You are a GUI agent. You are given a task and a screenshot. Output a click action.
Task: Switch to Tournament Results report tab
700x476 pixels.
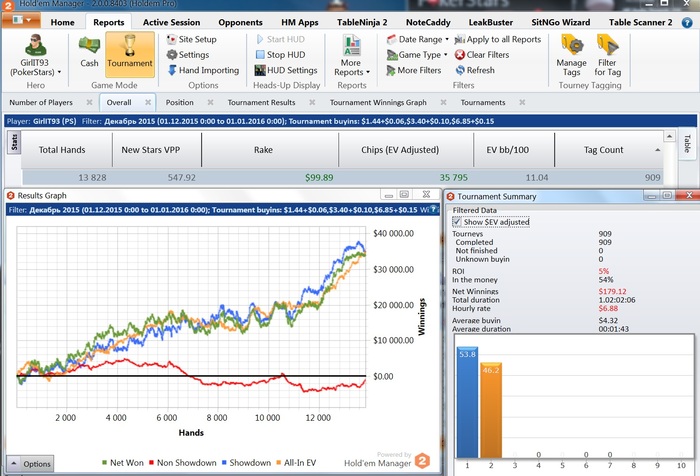pos(262,102)
